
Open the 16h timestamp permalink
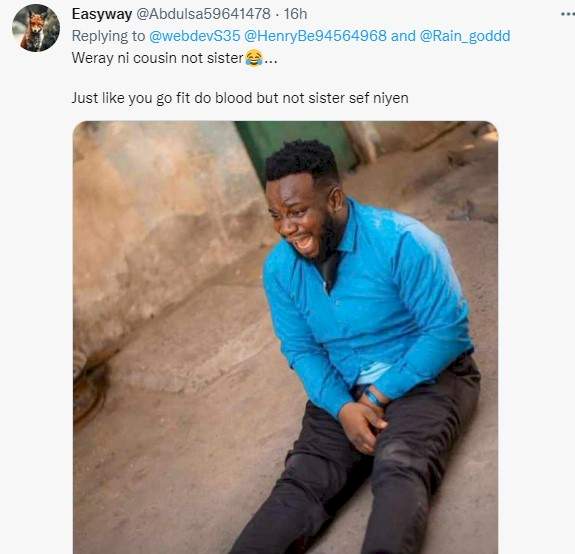295,14
